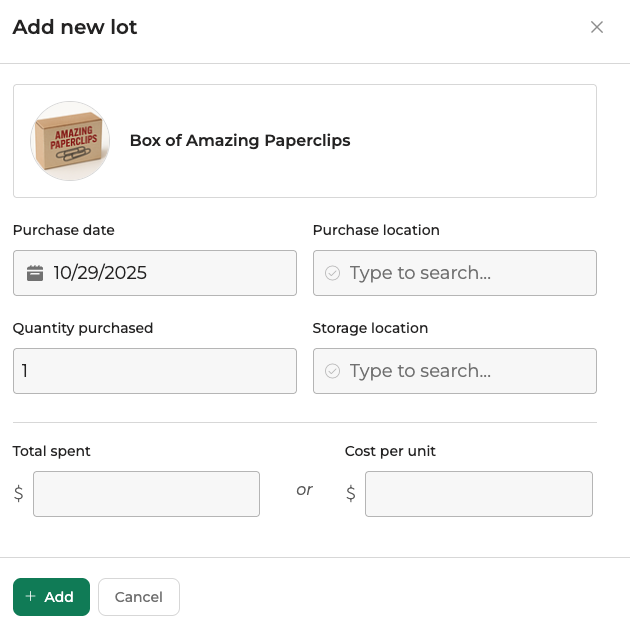The width and height of the screenshot is (630, 628).
Task: Focus the Cost per unit field
Action: click(x=478, y=493)
